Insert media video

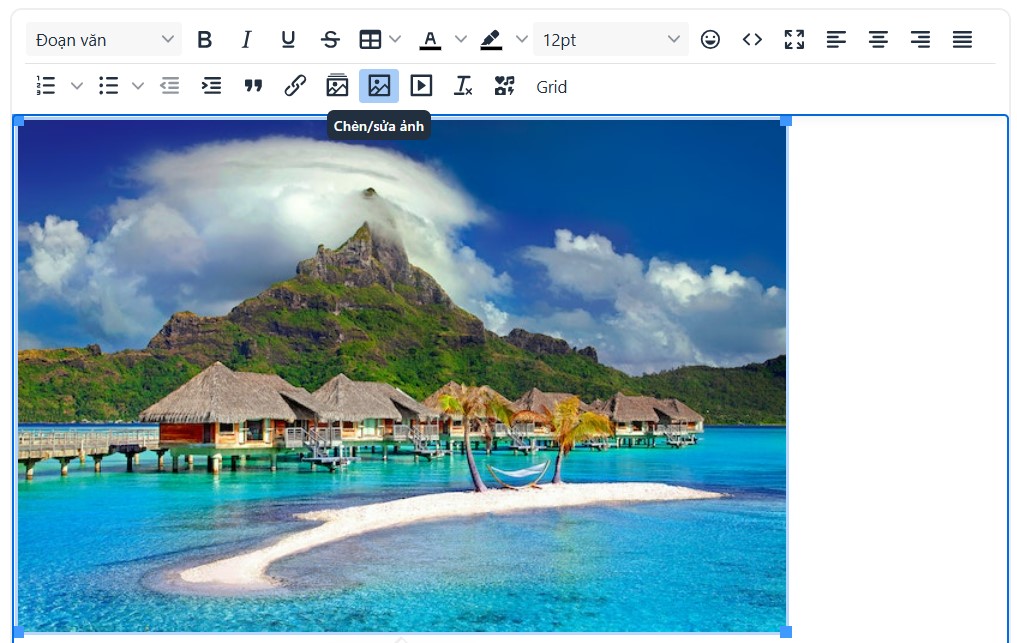coord(421,86)
